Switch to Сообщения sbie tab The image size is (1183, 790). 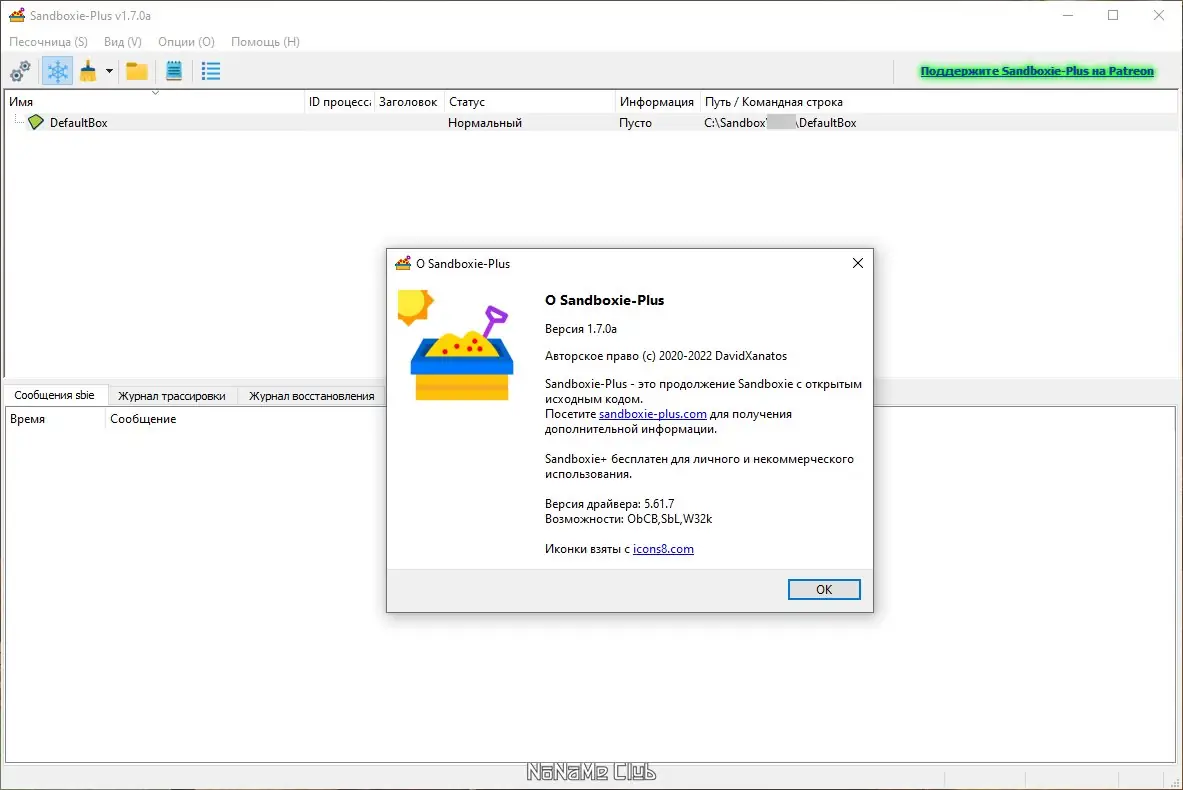(54, 395)
